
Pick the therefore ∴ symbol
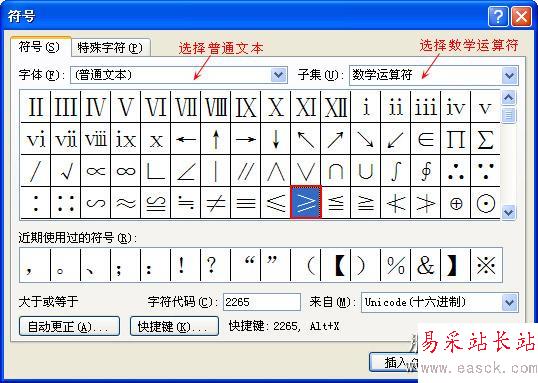[456, 171]
